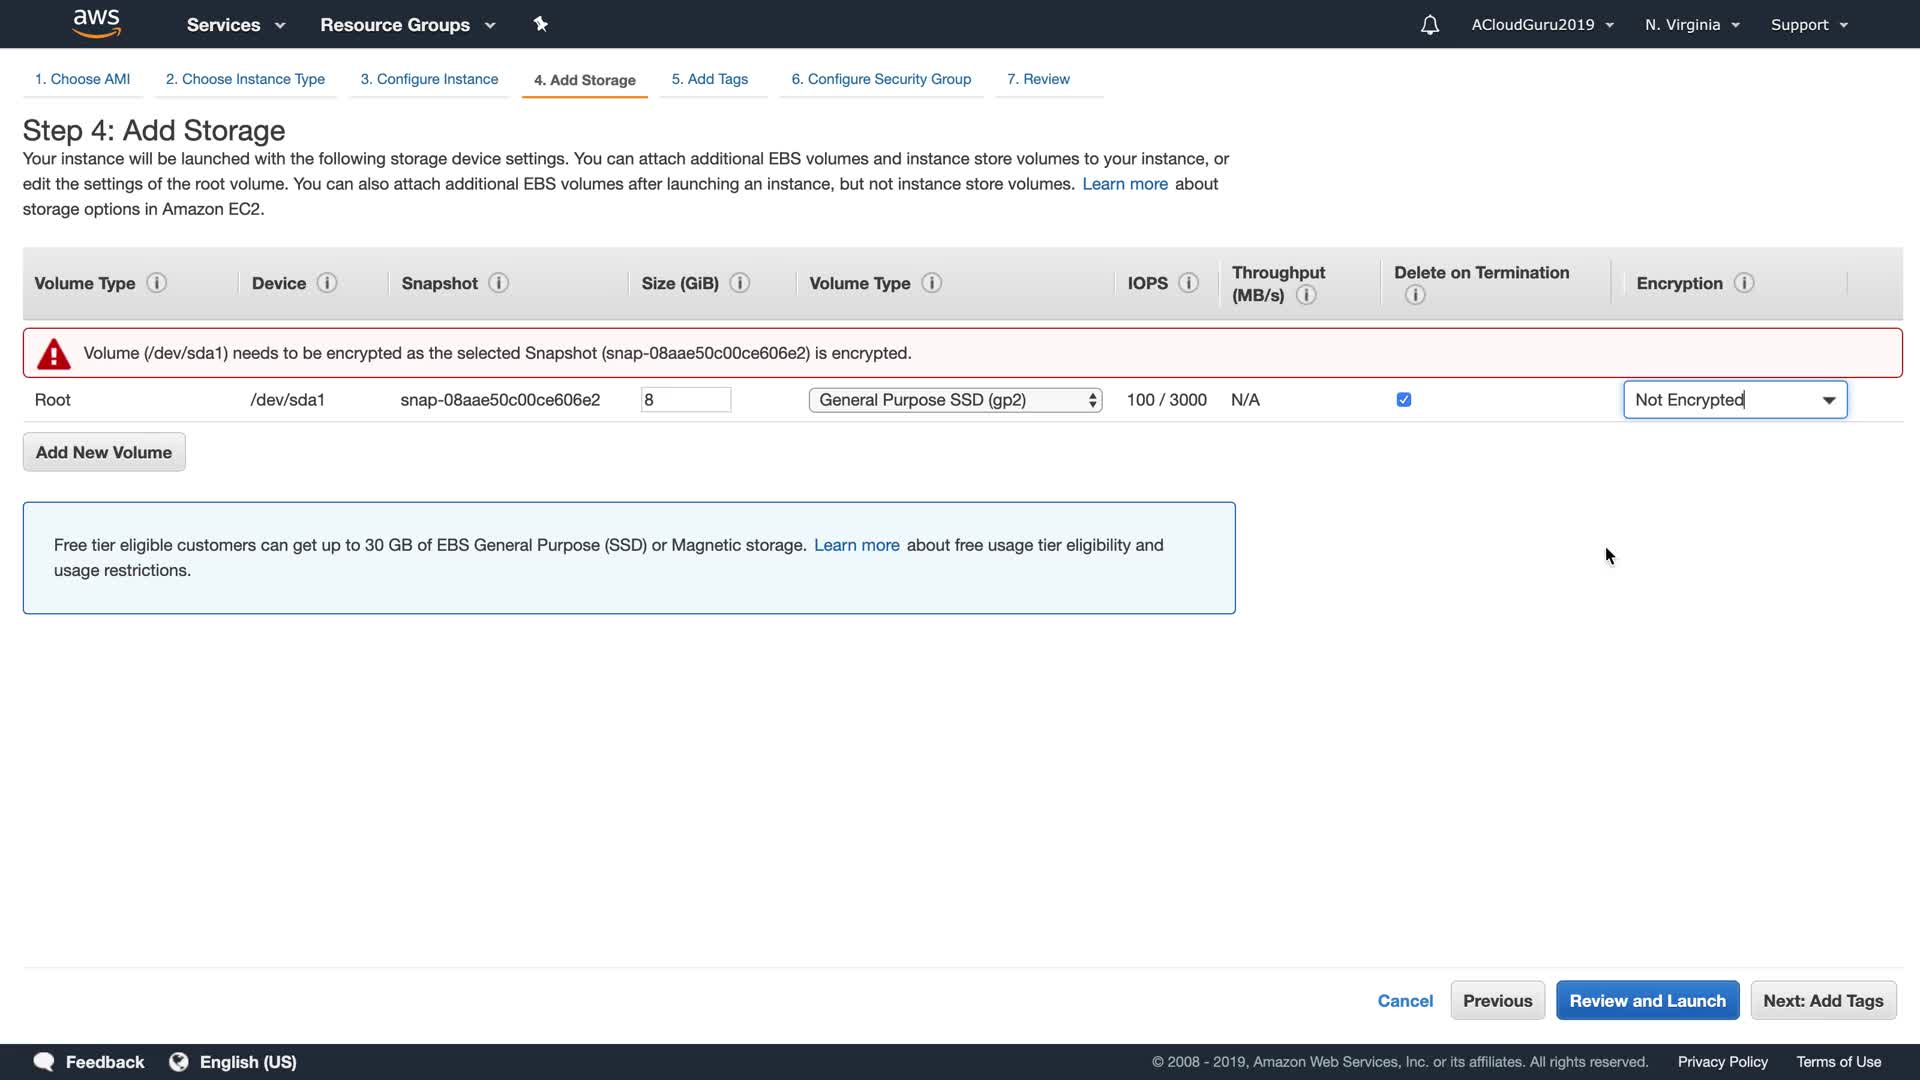This screenshot has width=1920, height=1080.
Task: Open the Not Encrypted encryption dropdown
Action: (1735, 400)
